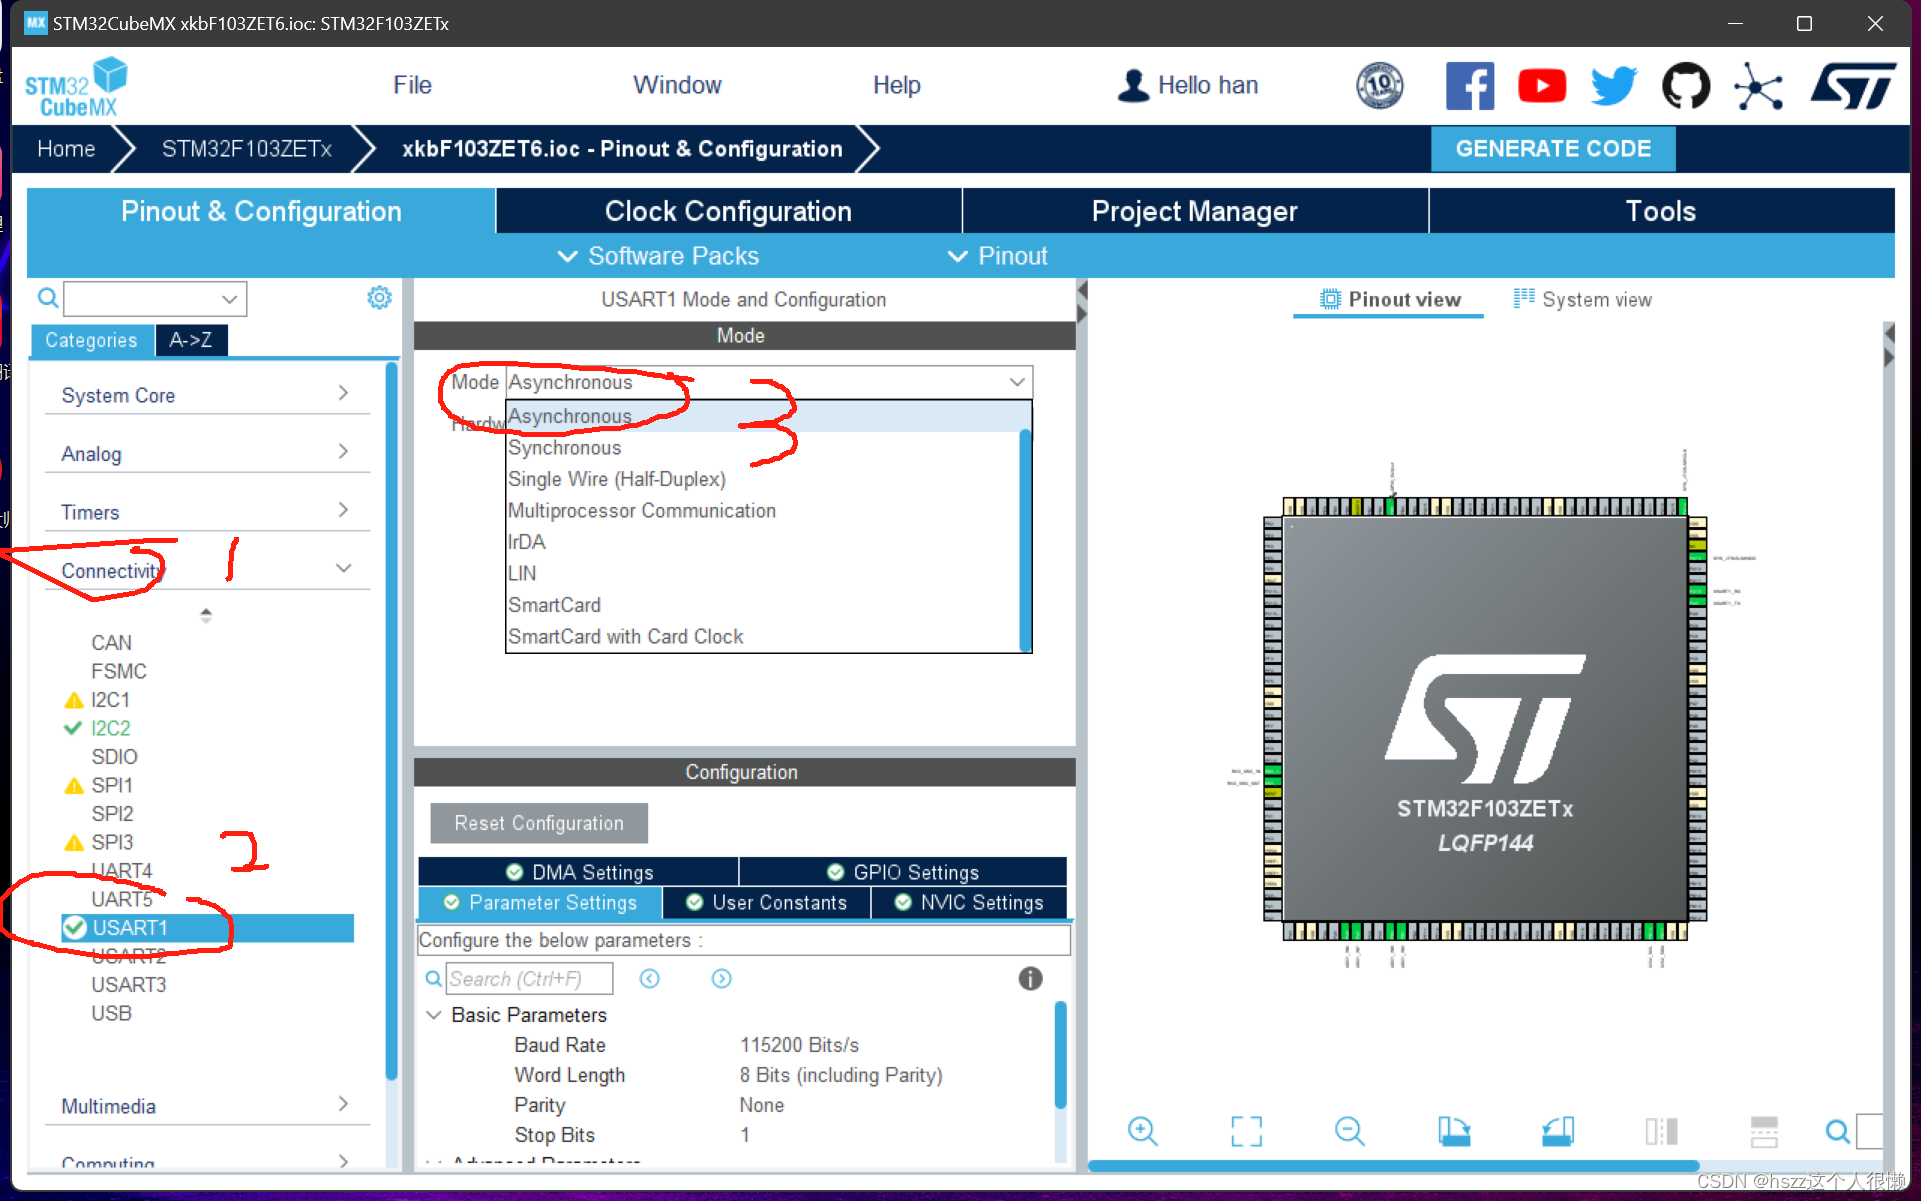Go to next parameter search result

coord(721,978)
